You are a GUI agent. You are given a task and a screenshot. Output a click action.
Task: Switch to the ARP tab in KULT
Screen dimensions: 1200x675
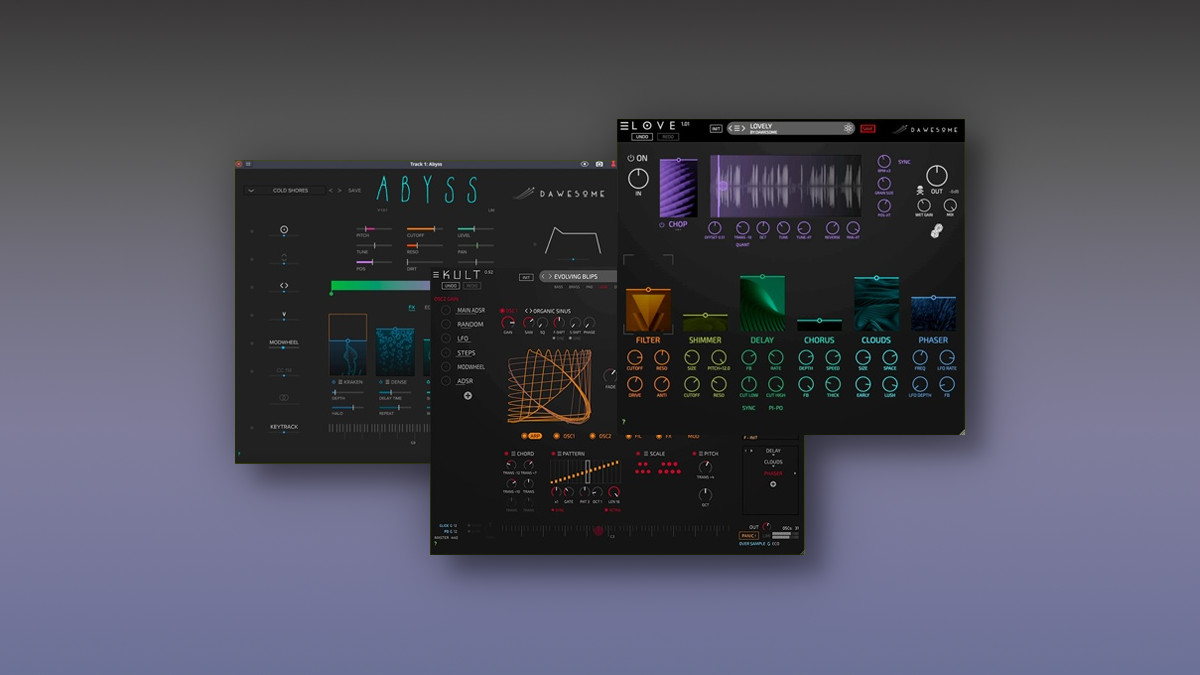(532, 436)
